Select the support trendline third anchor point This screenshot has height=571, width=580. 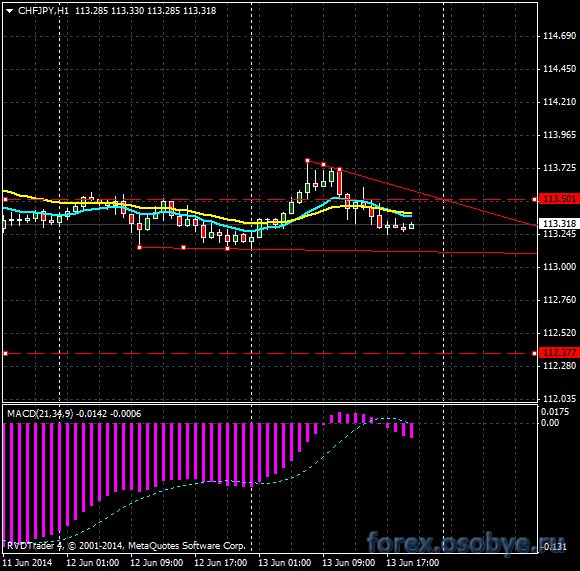227,249
